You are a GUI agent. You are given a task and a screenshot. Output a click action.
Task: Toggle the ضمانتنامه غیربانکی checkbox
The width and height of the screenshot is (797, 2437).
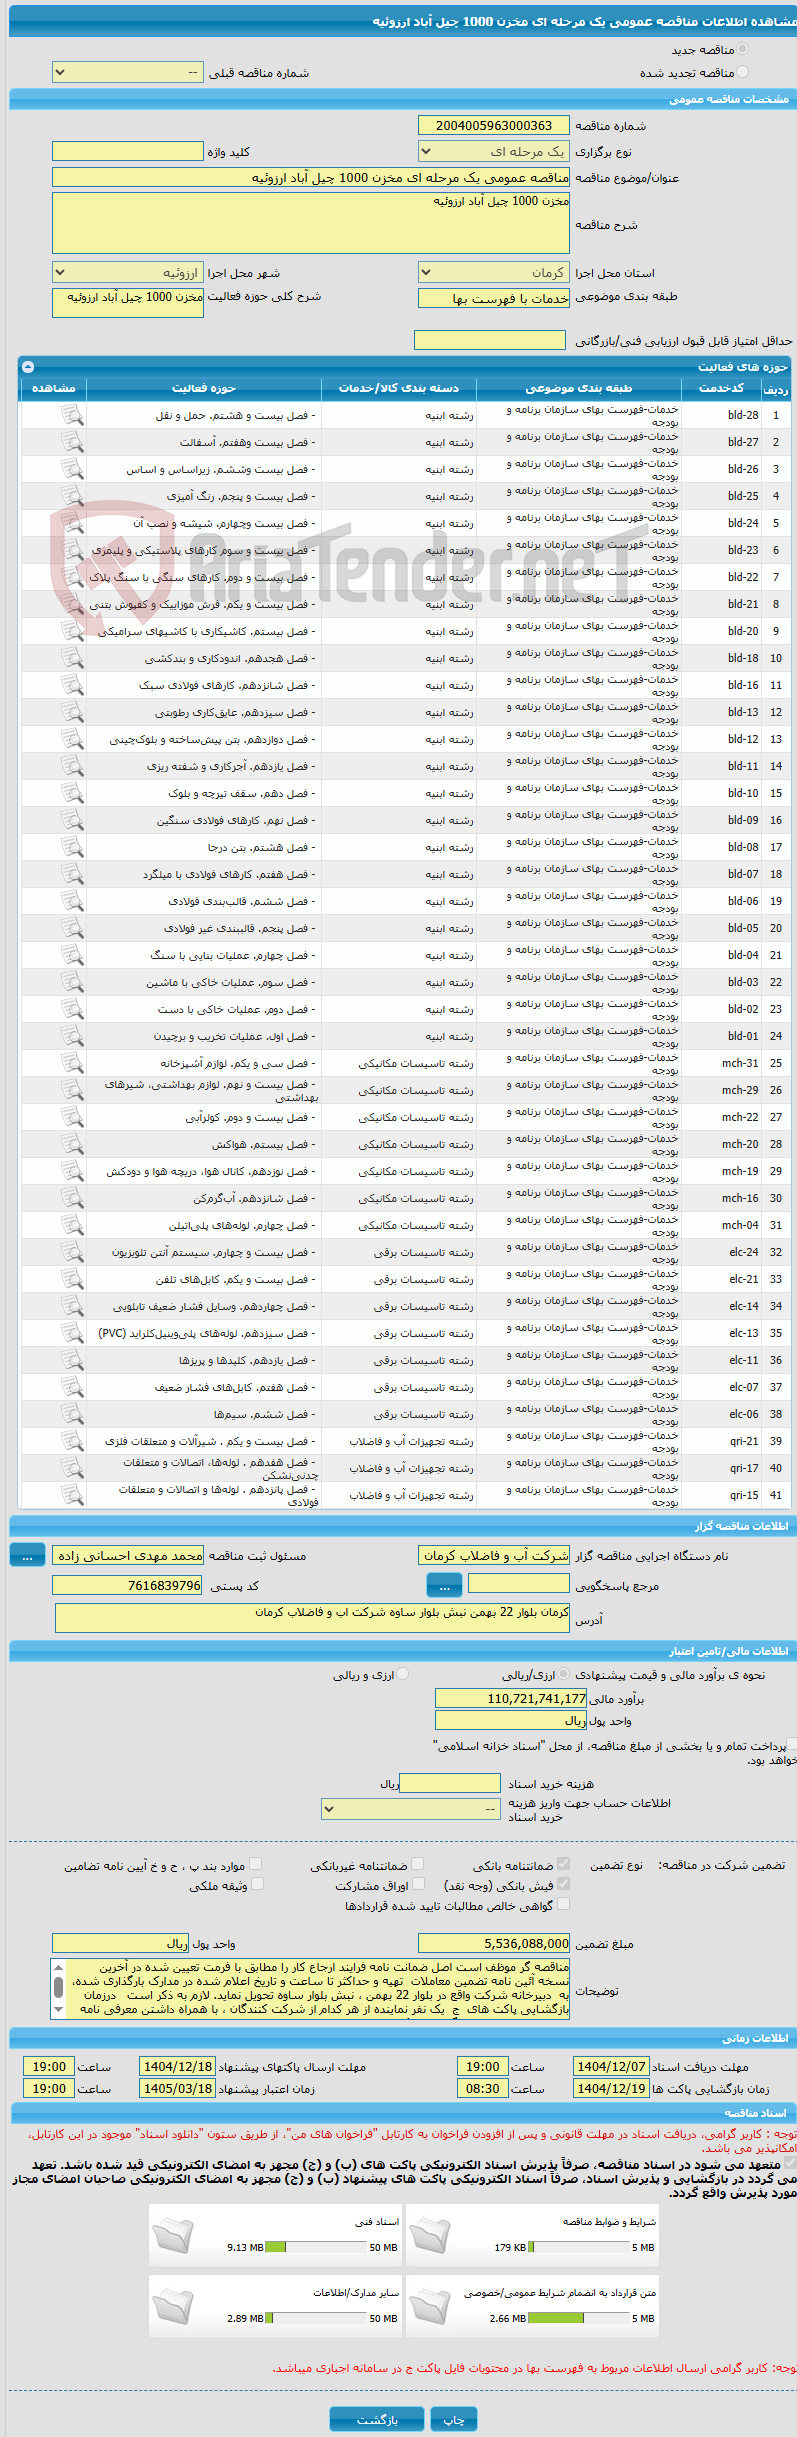coord(418,1864)
